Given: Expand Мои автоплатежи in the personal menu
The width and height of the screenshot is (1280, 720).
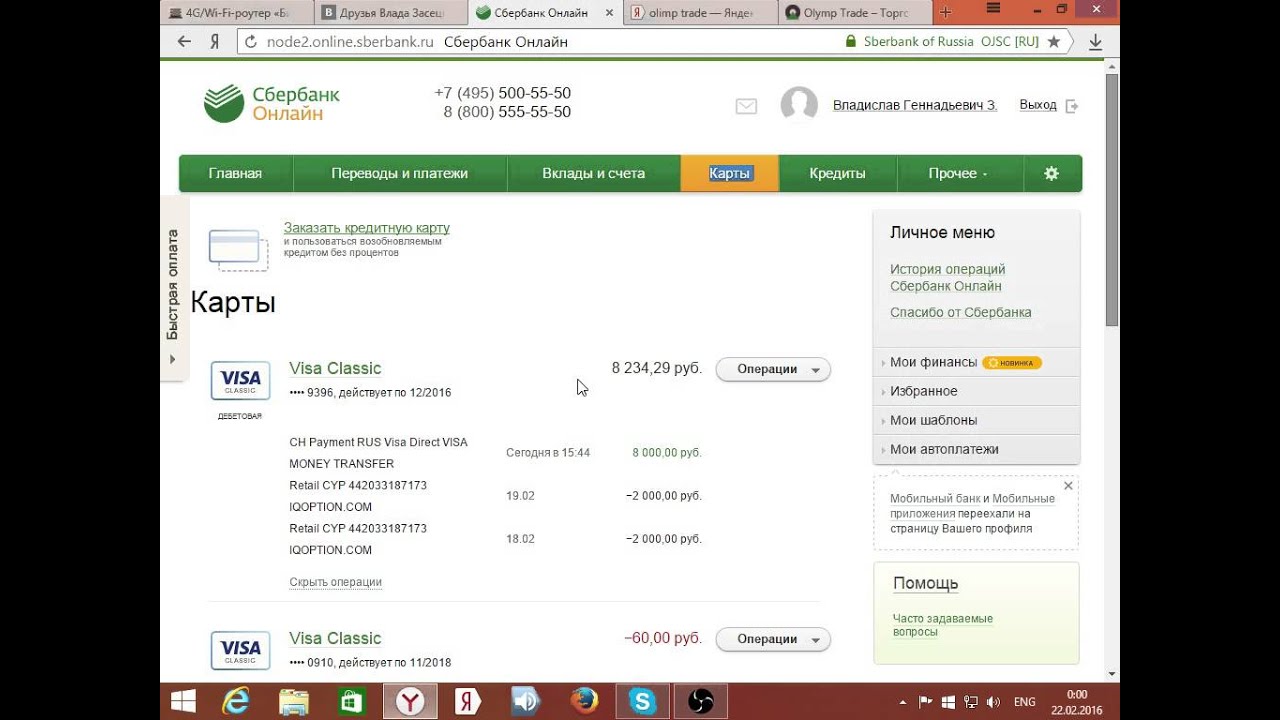Looking at the screenshot, I should tap(976, 449).
